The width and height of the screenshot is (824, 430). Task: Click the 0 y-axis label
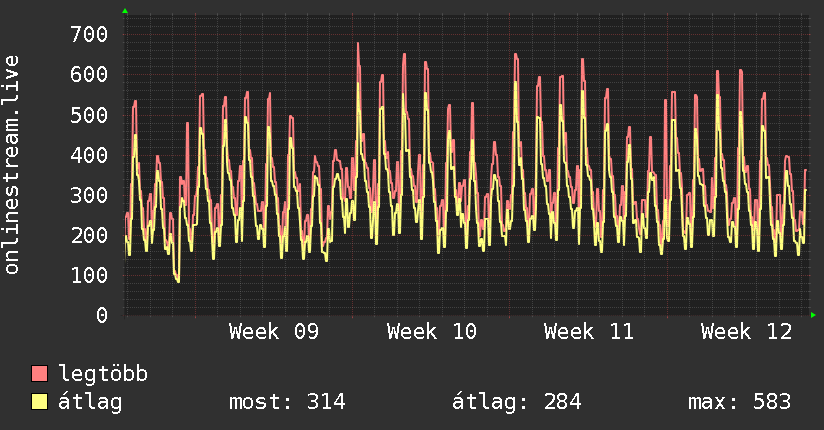pyautogui.click(x=102, y=315)
